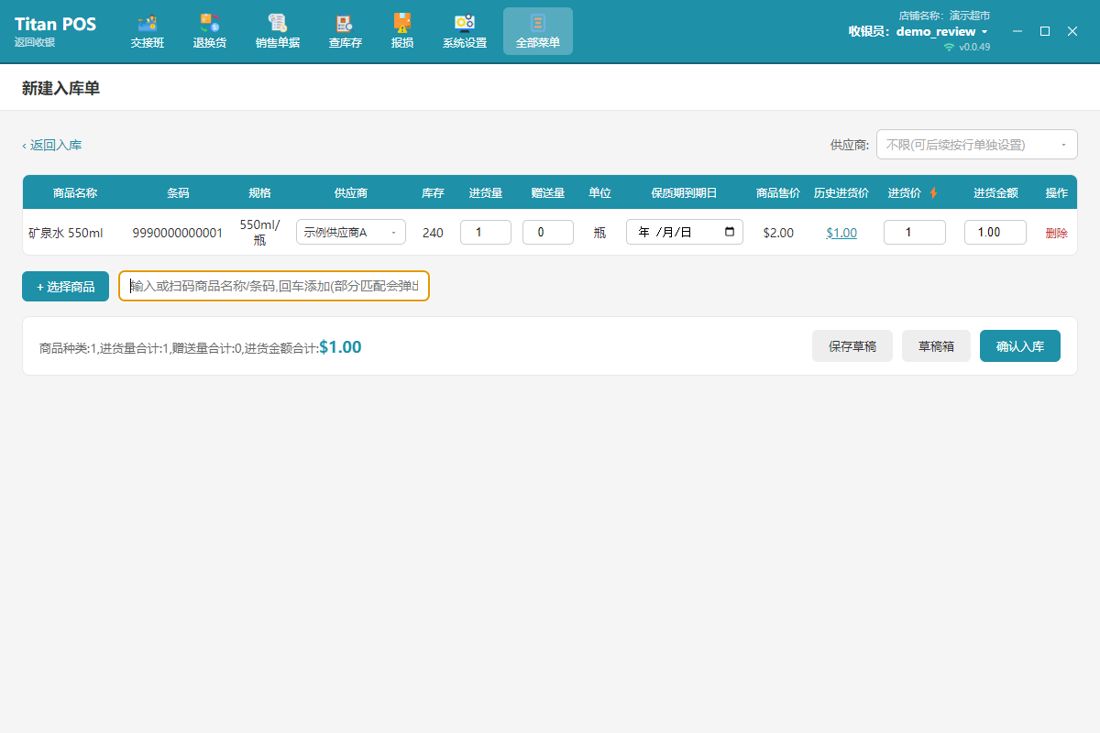Click the 进货量 quantity input field

485,232
